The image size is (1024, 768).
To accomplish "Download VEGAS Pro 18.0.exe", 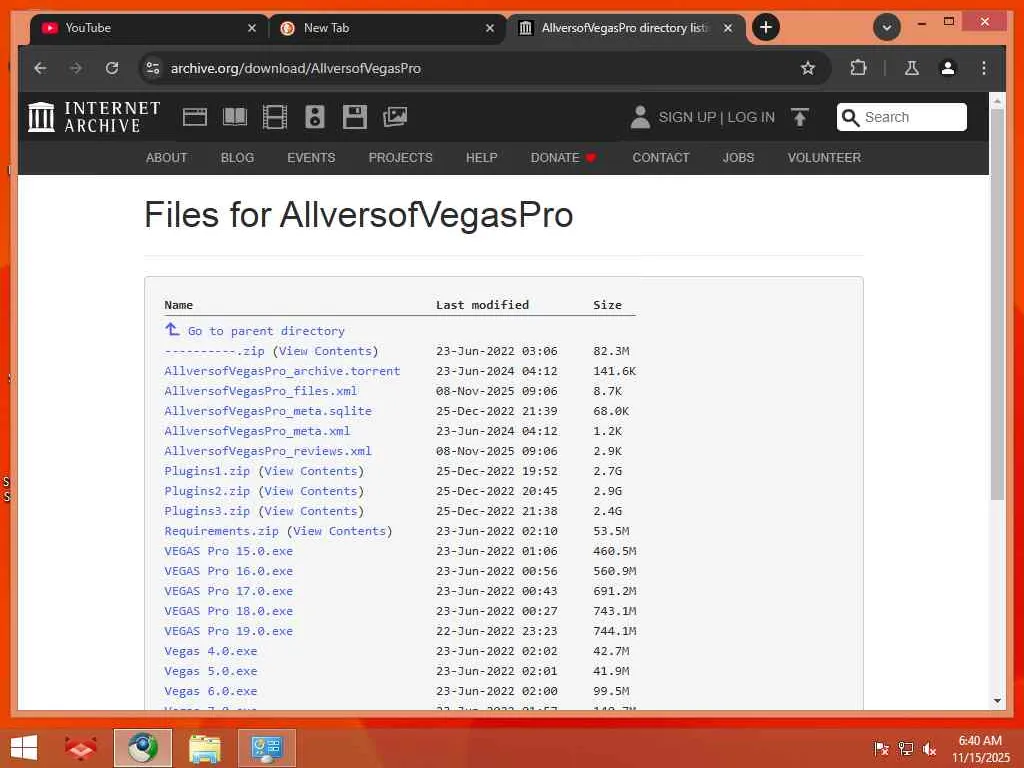I will (x=229, y=611).
